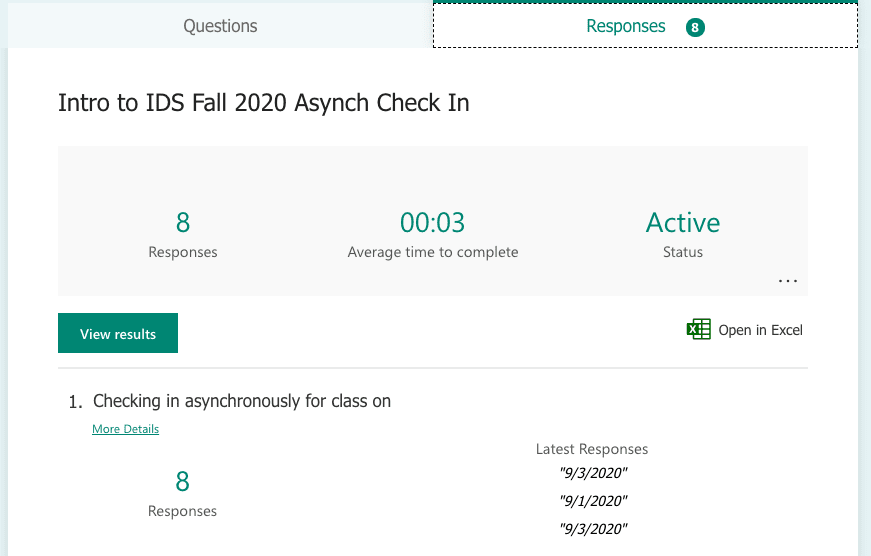Select the Average time to complete label

point(432,252)
